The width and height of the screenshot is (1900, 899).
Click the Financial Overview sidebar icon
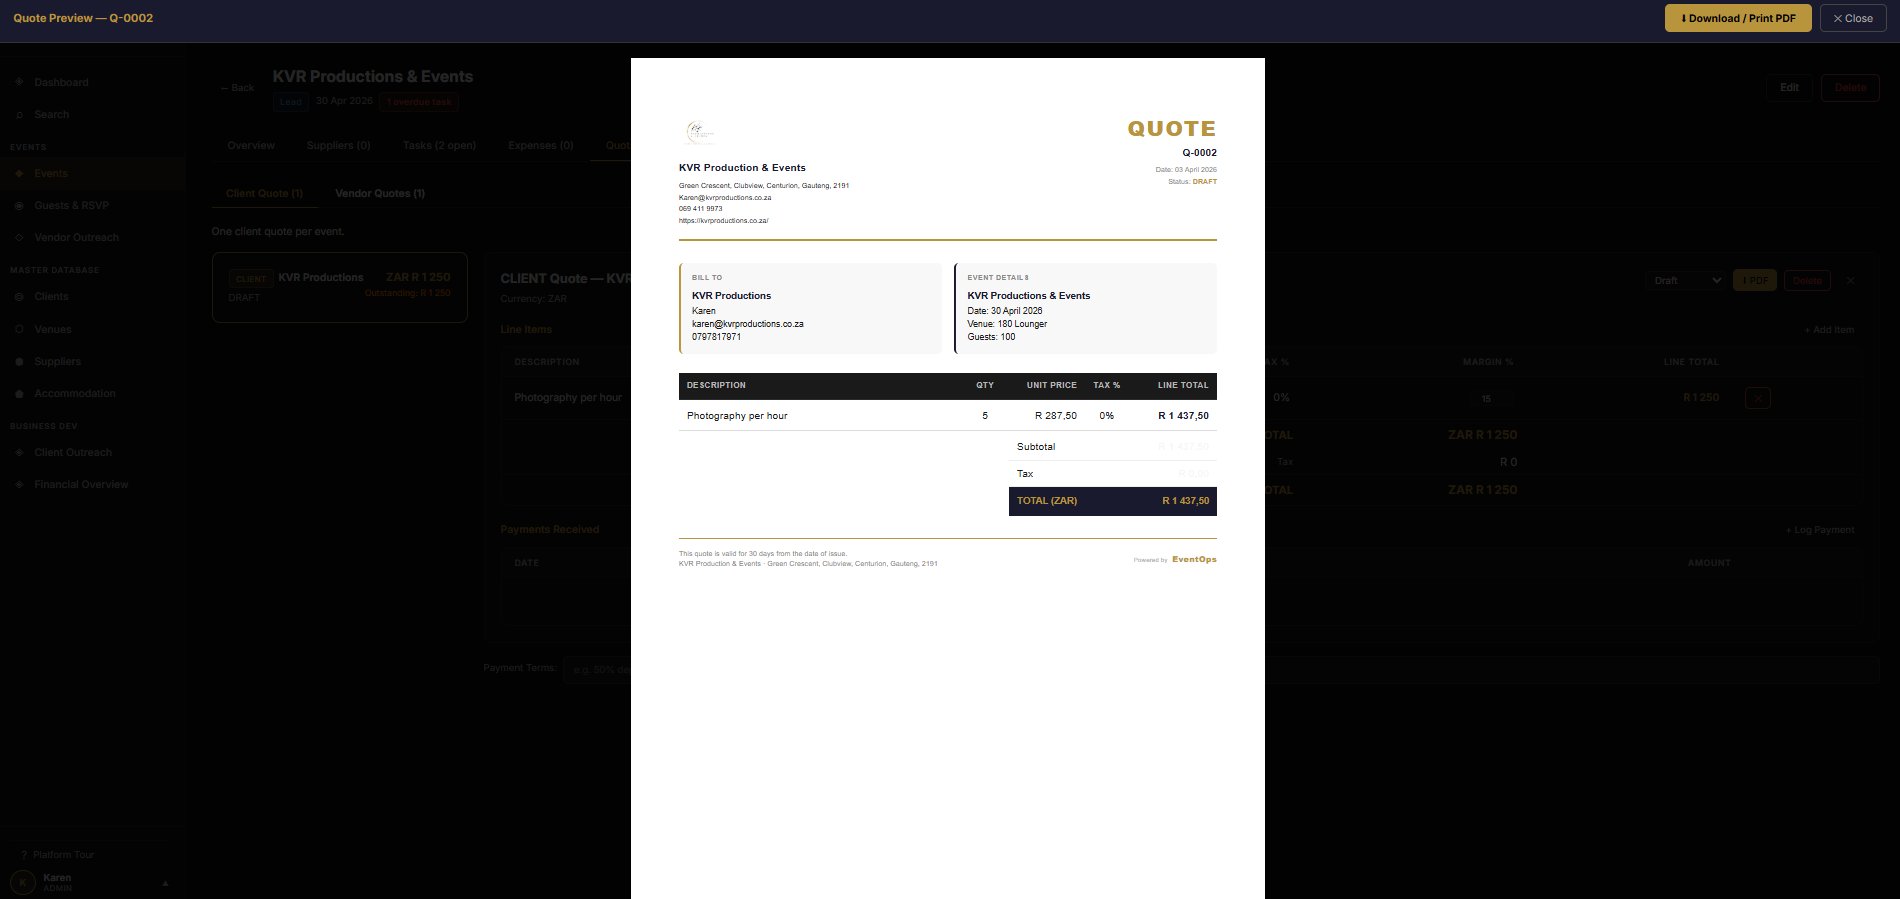click(x=19, y=485)
